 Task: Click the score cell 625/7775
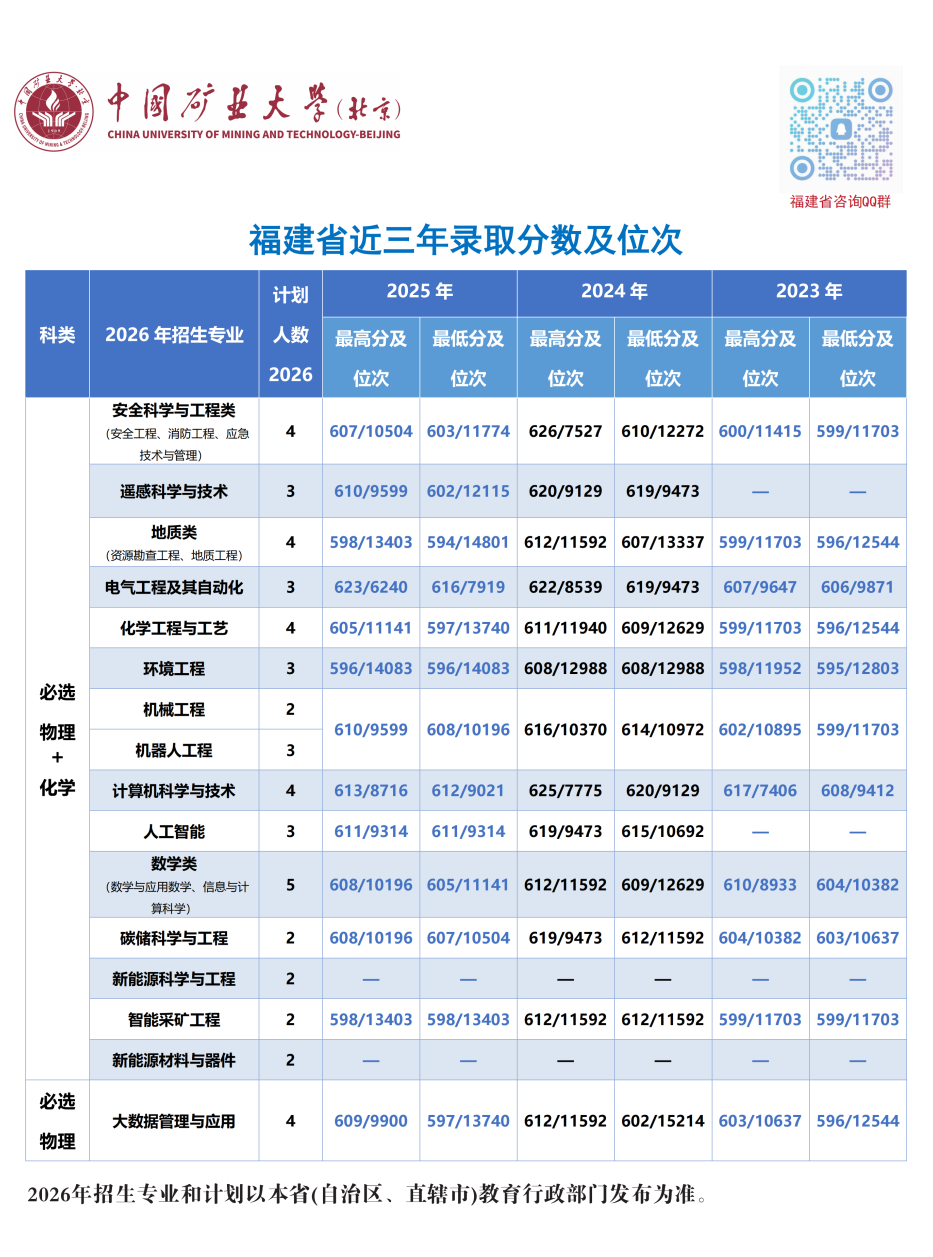566,790
